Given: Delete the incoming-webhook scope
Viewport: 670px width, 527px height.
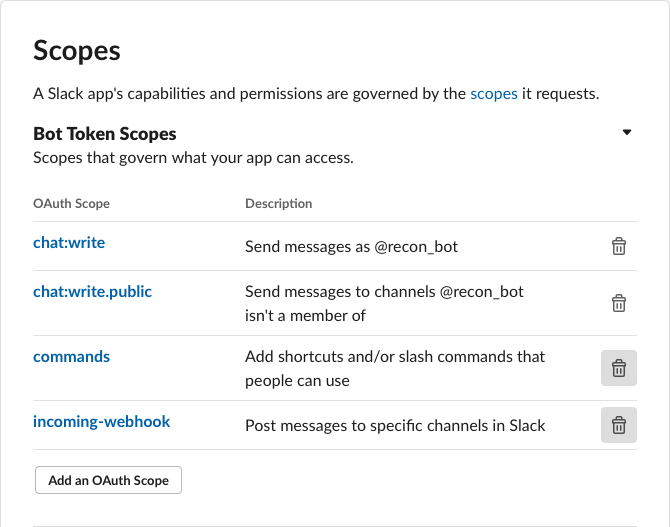Looking at the screenshot, I should coord(619,425).
